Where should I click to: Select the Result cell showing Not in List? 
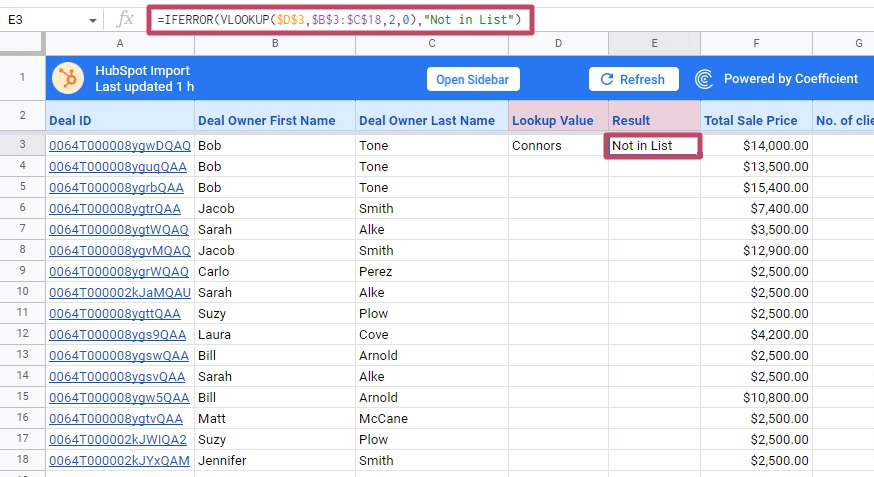(x=654, y=146)
